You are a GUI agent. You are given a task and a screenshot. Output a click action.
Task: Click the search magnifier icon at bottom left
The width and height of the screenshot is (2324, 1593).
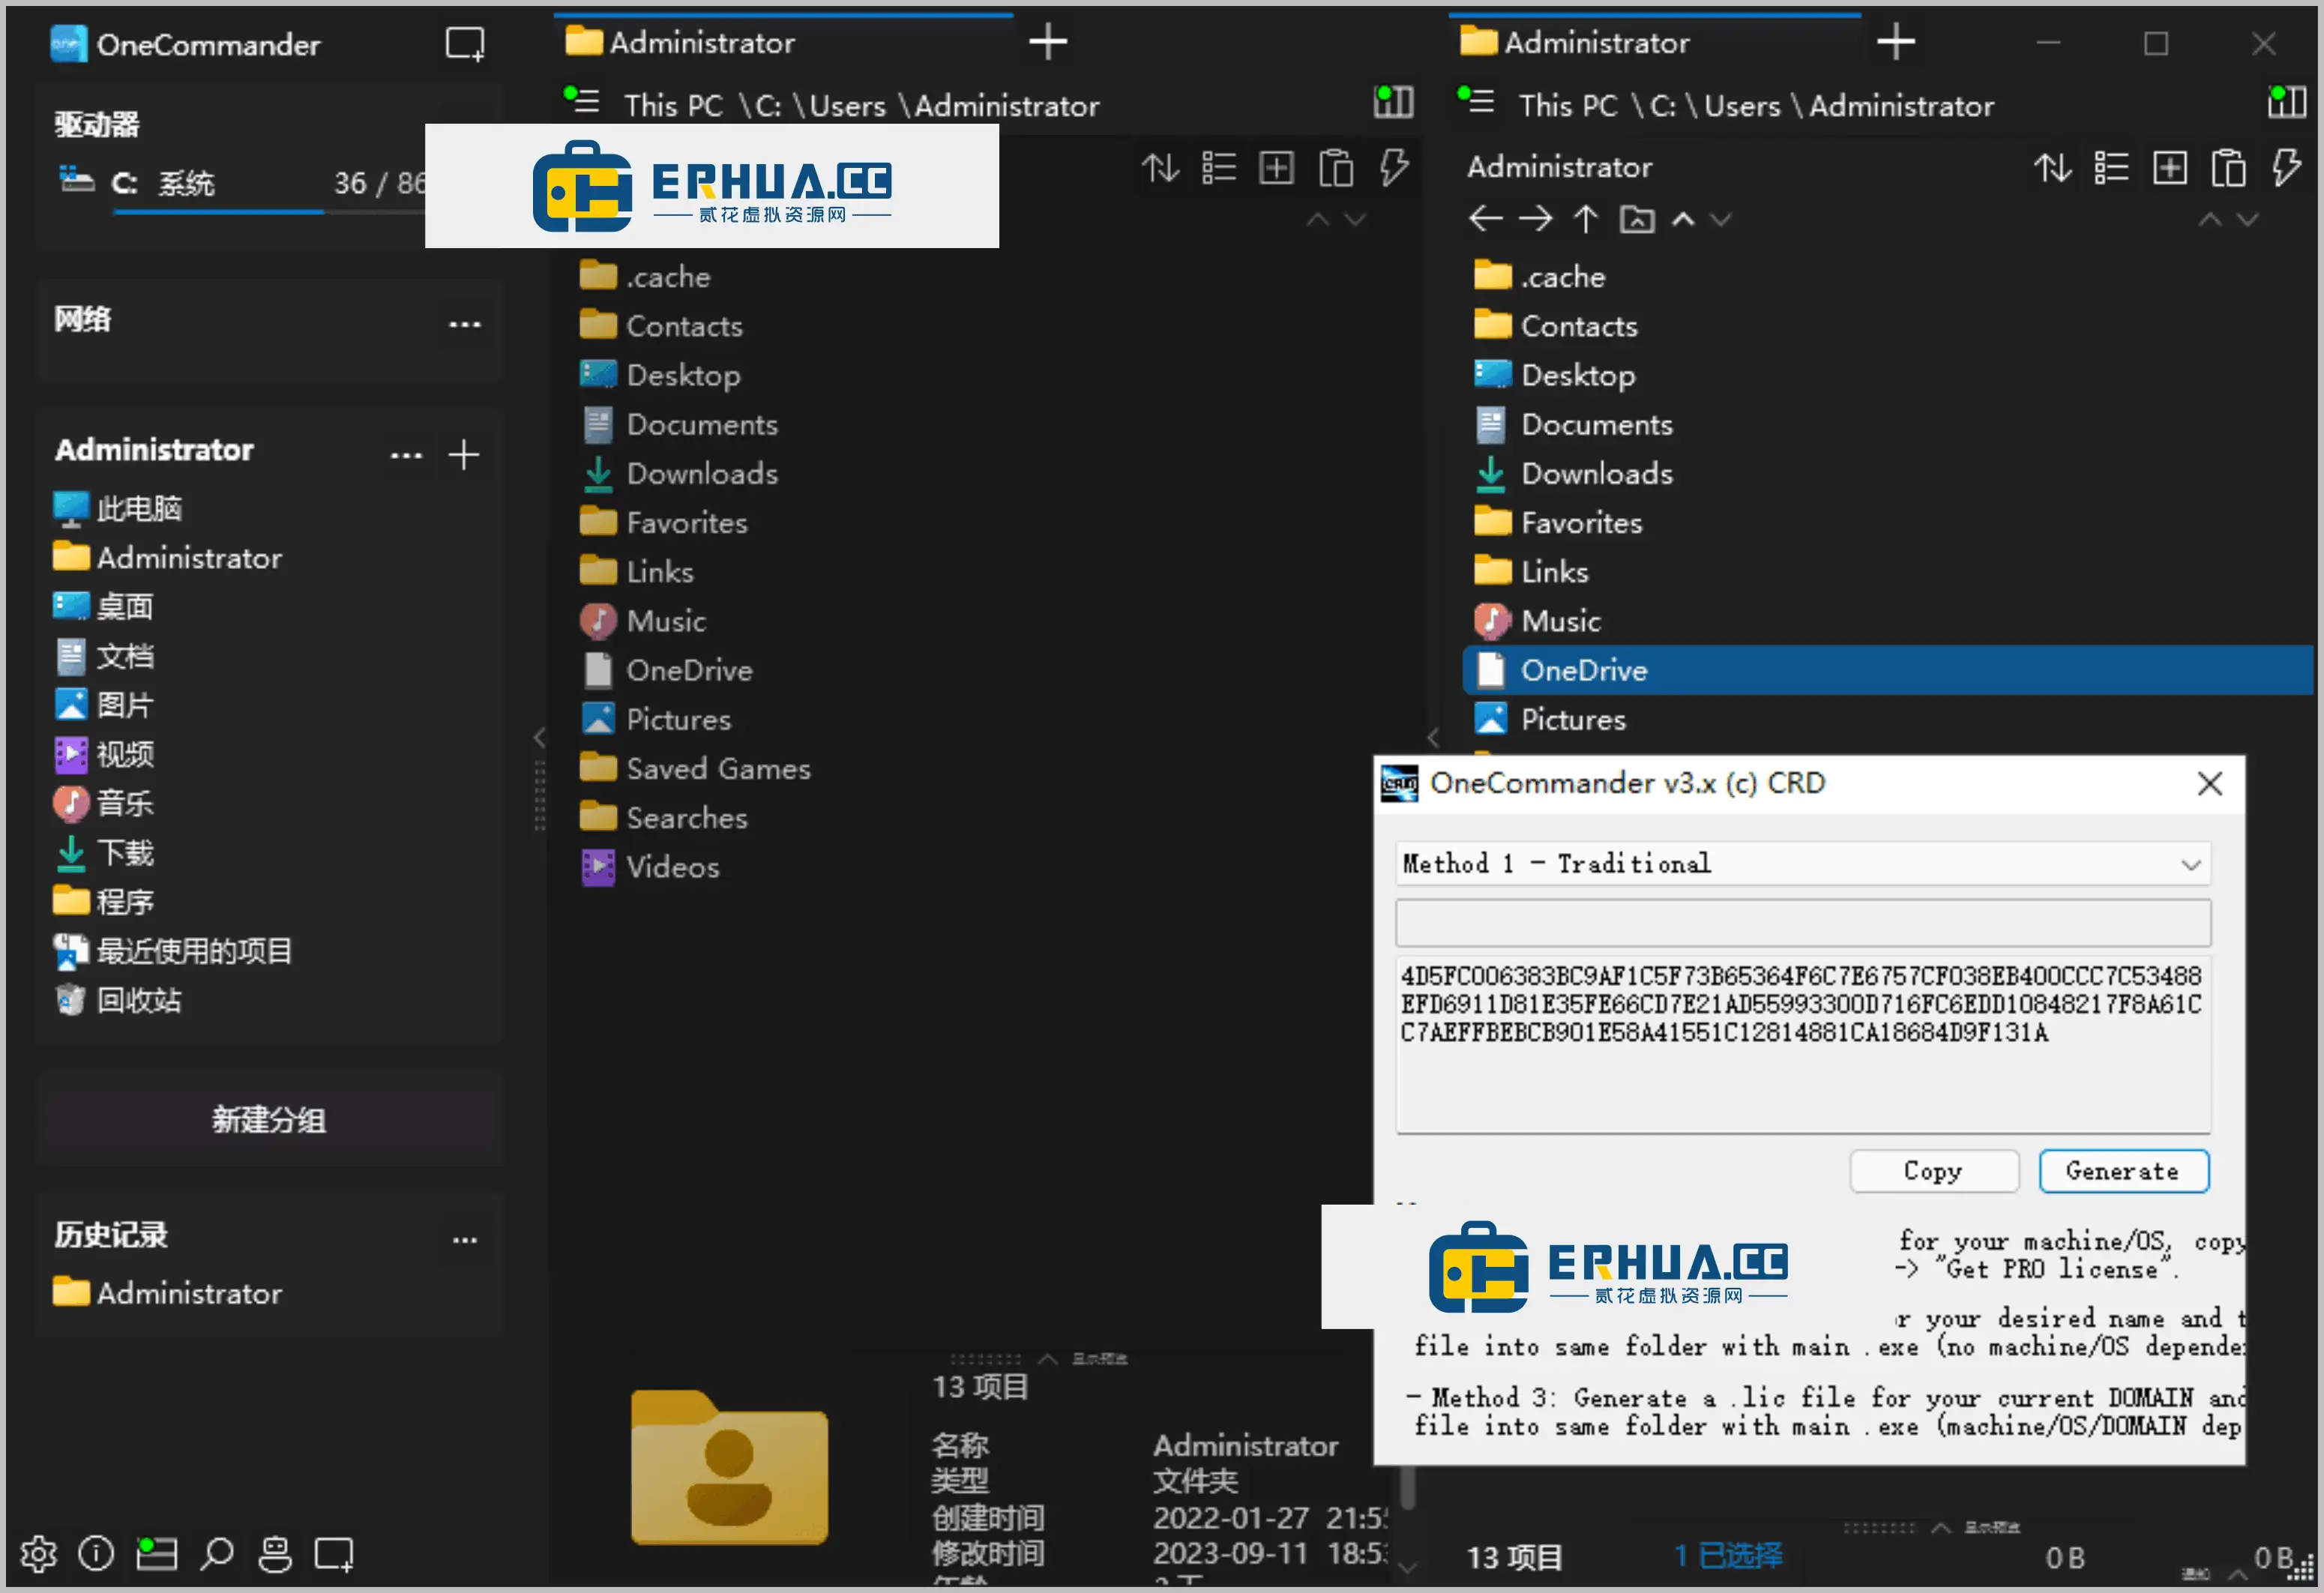click(x=217, y=1553)
